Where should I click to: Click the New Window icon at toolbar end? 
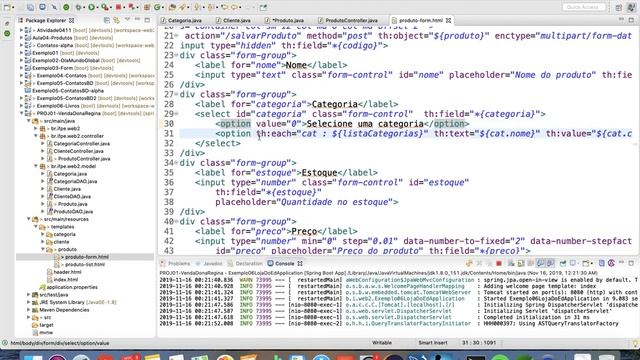pos(263,7)
